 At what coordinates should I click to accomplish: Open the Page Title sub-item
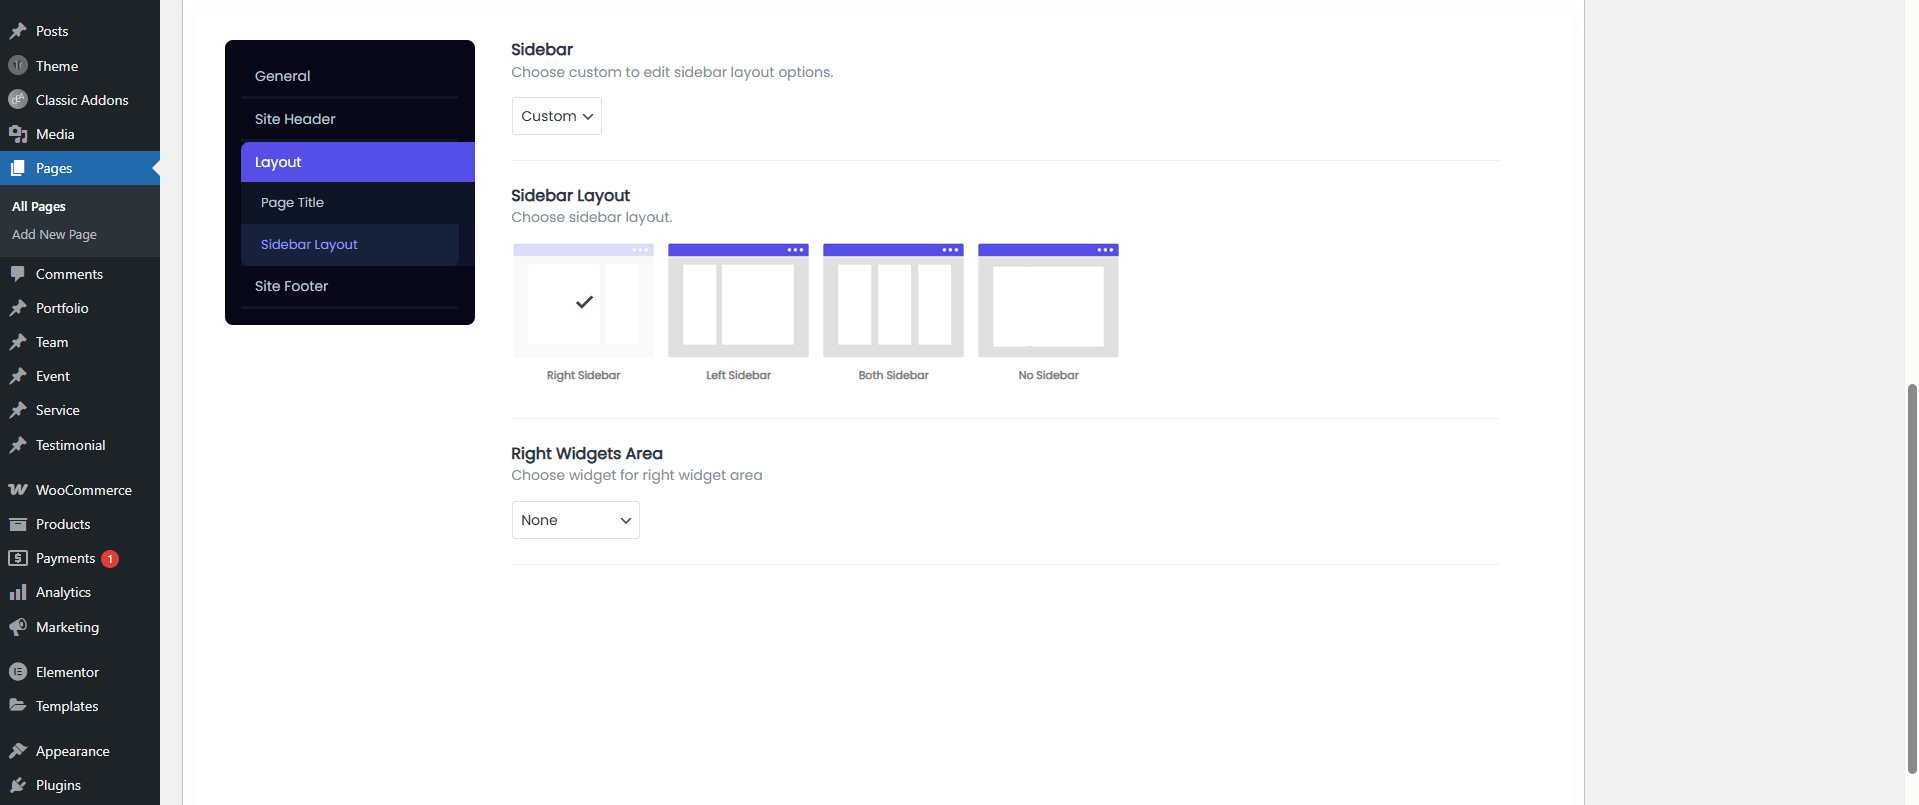pos(292,203)
